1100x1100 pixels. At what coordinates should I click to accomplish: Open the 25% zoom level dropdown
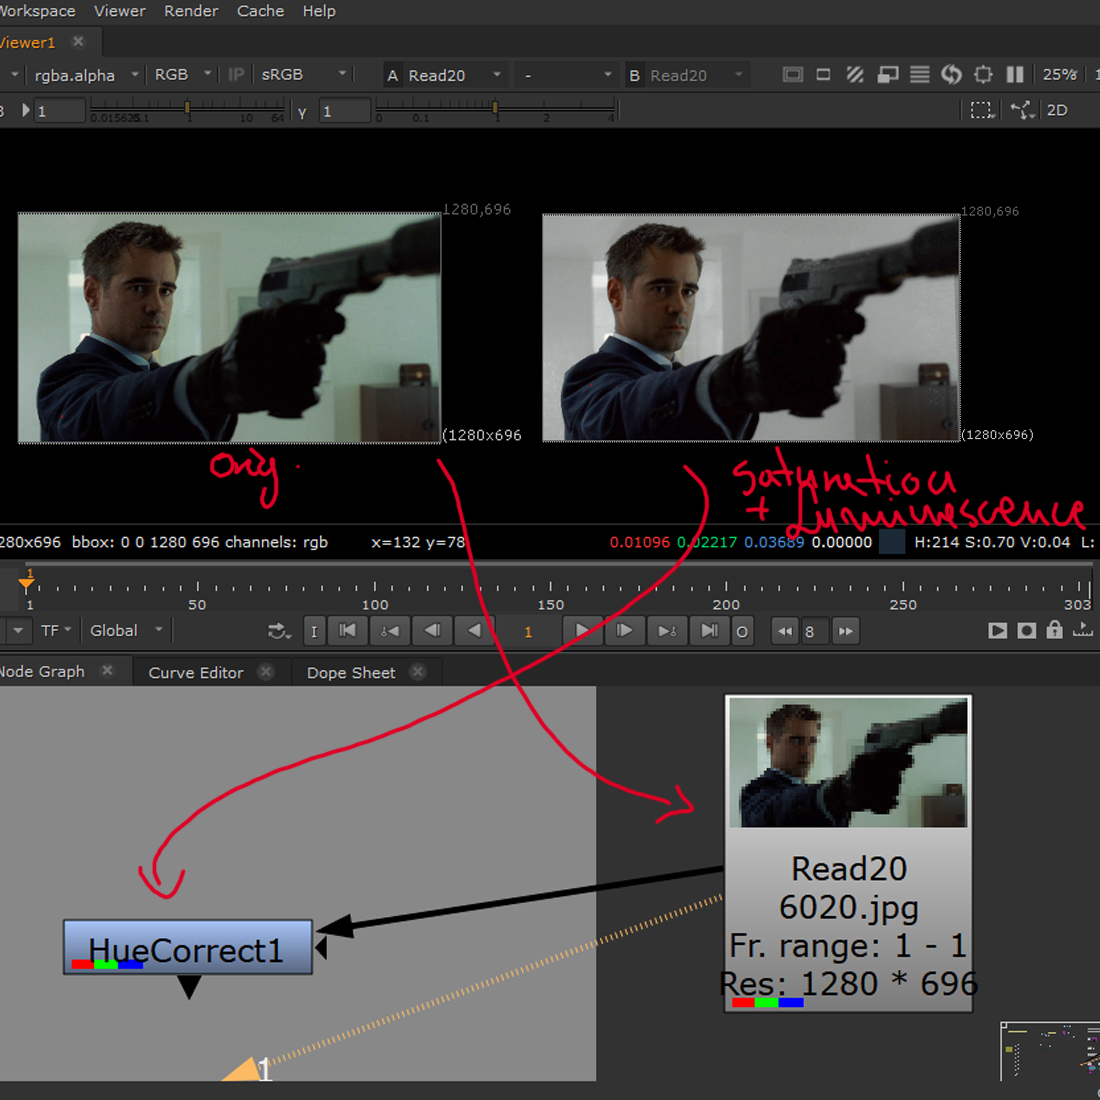(1059, 74)
